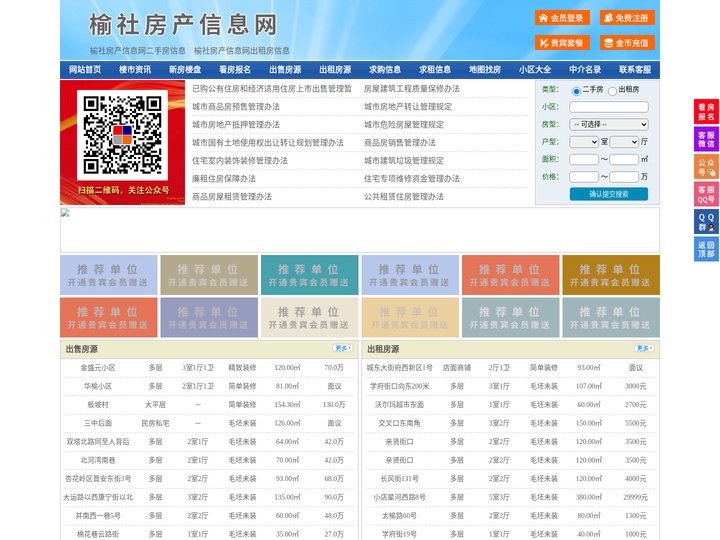This screenshot has height=540, width=720.
Task: Click the broken image icon in banner
Action: tap(65, 213)
